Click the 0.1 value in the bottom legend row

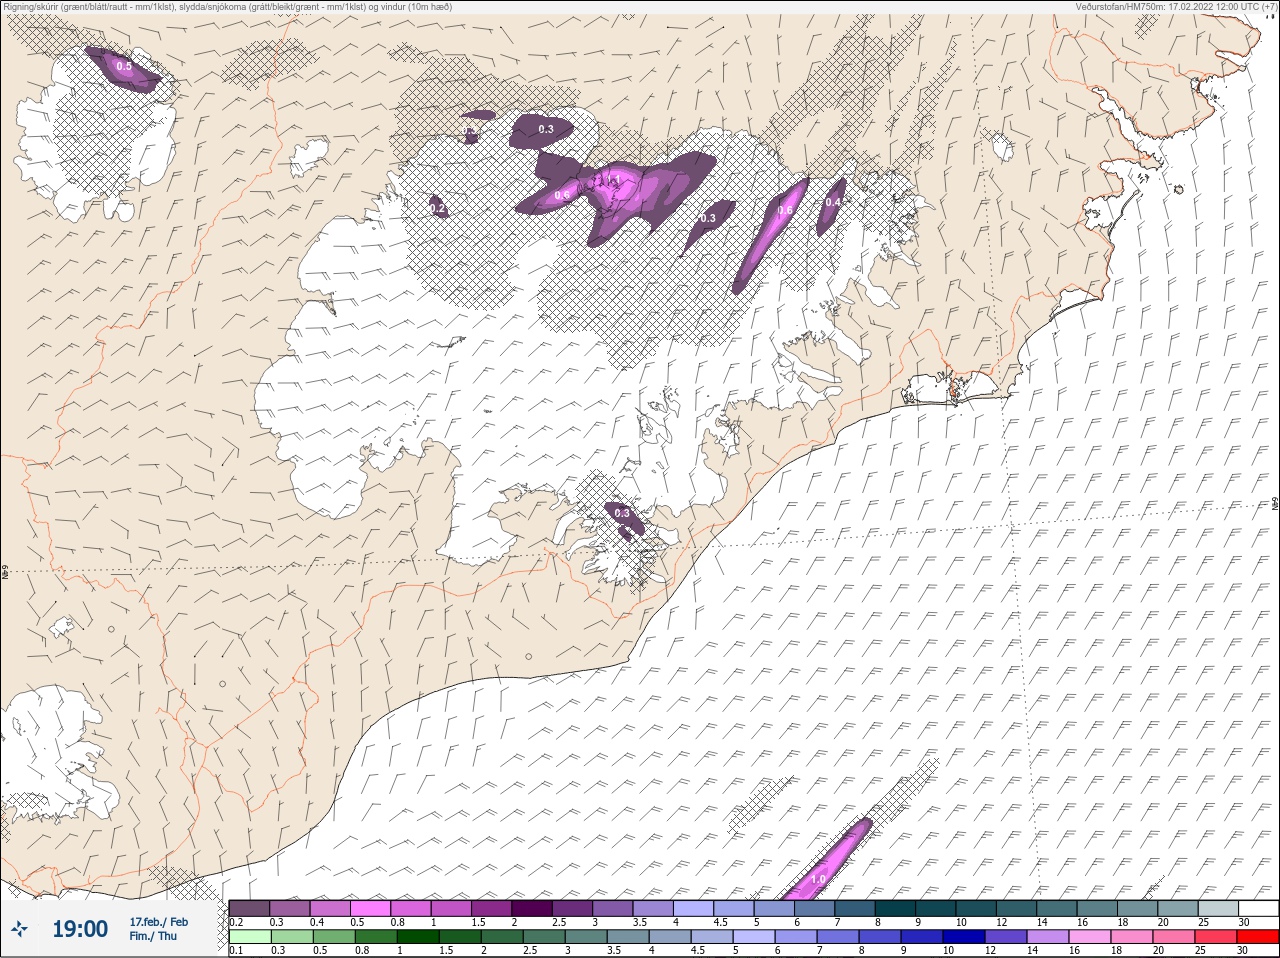click(236, 950)
